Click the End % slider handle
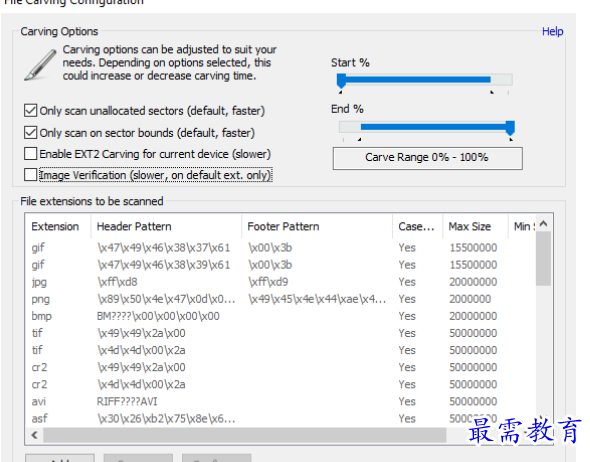The image size is (590, 462). [x=510, y=128]
